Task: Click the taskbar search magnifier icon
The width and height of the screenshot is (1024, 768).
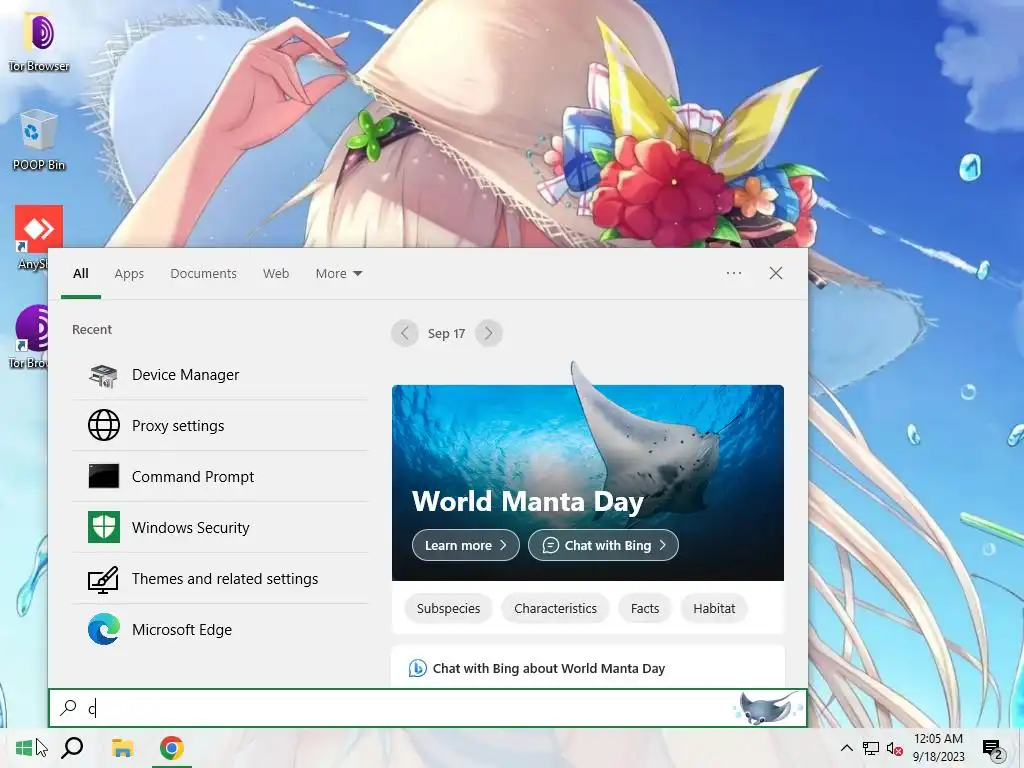Action: [72, 748]
